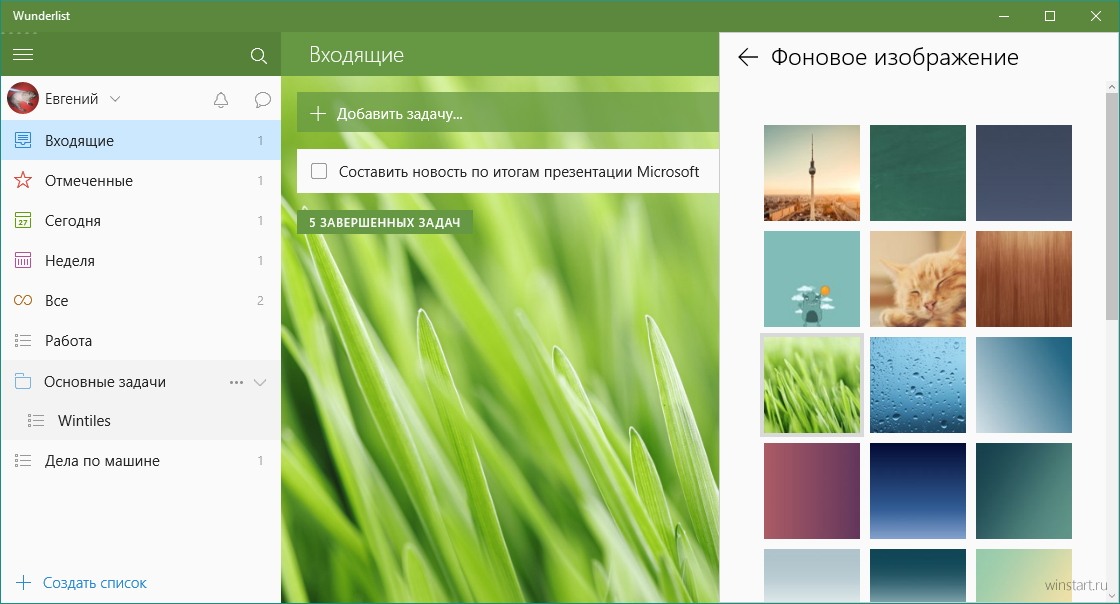Open the Основные задачи options ellipsis
1120x604 pixels.
coord(236,383)
